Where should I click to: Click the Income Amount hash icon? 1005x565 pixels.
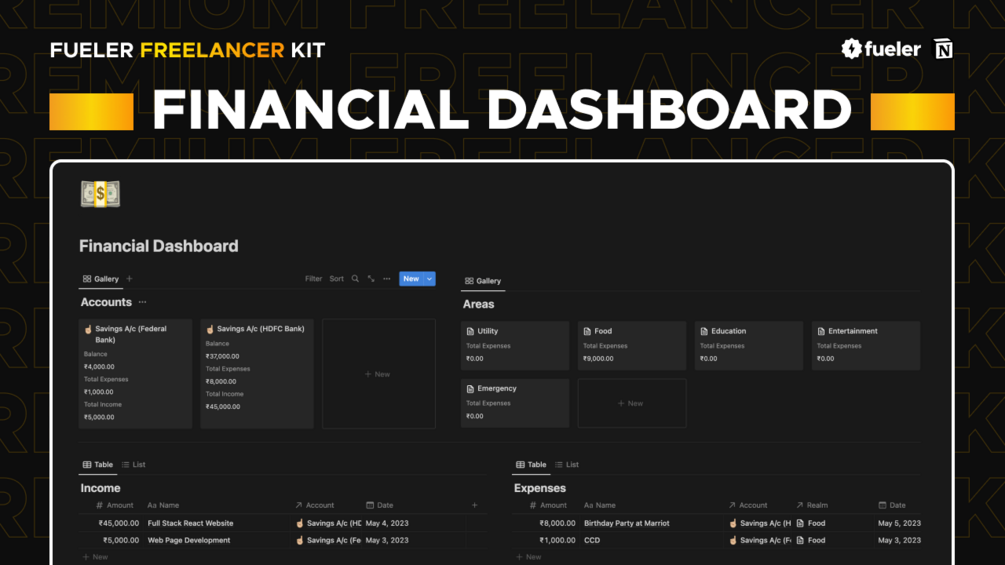(99, 505)
